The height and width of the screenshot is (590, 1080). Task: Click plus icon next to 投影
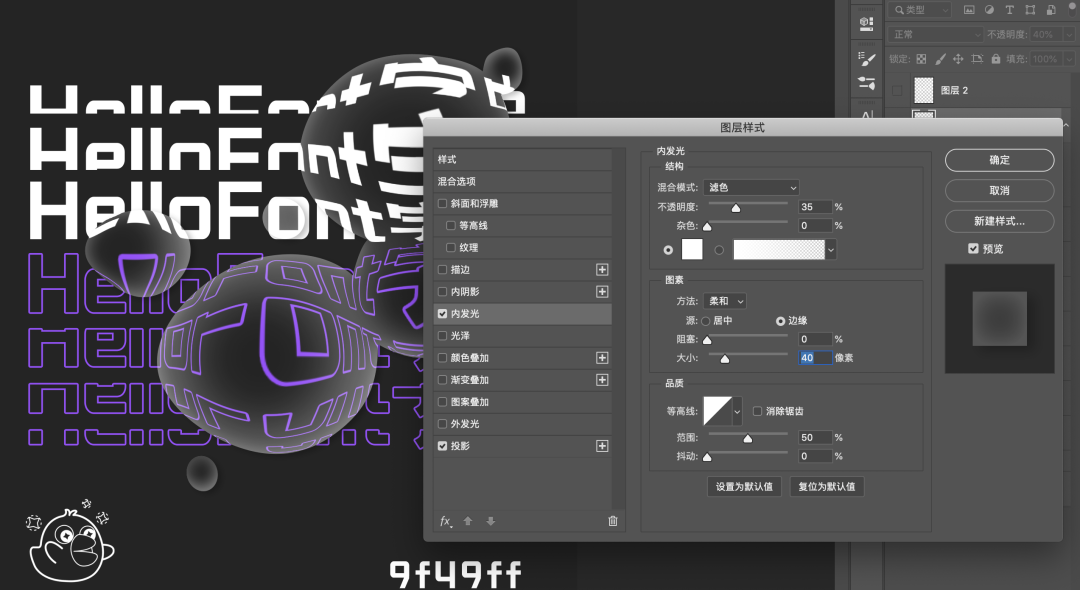602,446
